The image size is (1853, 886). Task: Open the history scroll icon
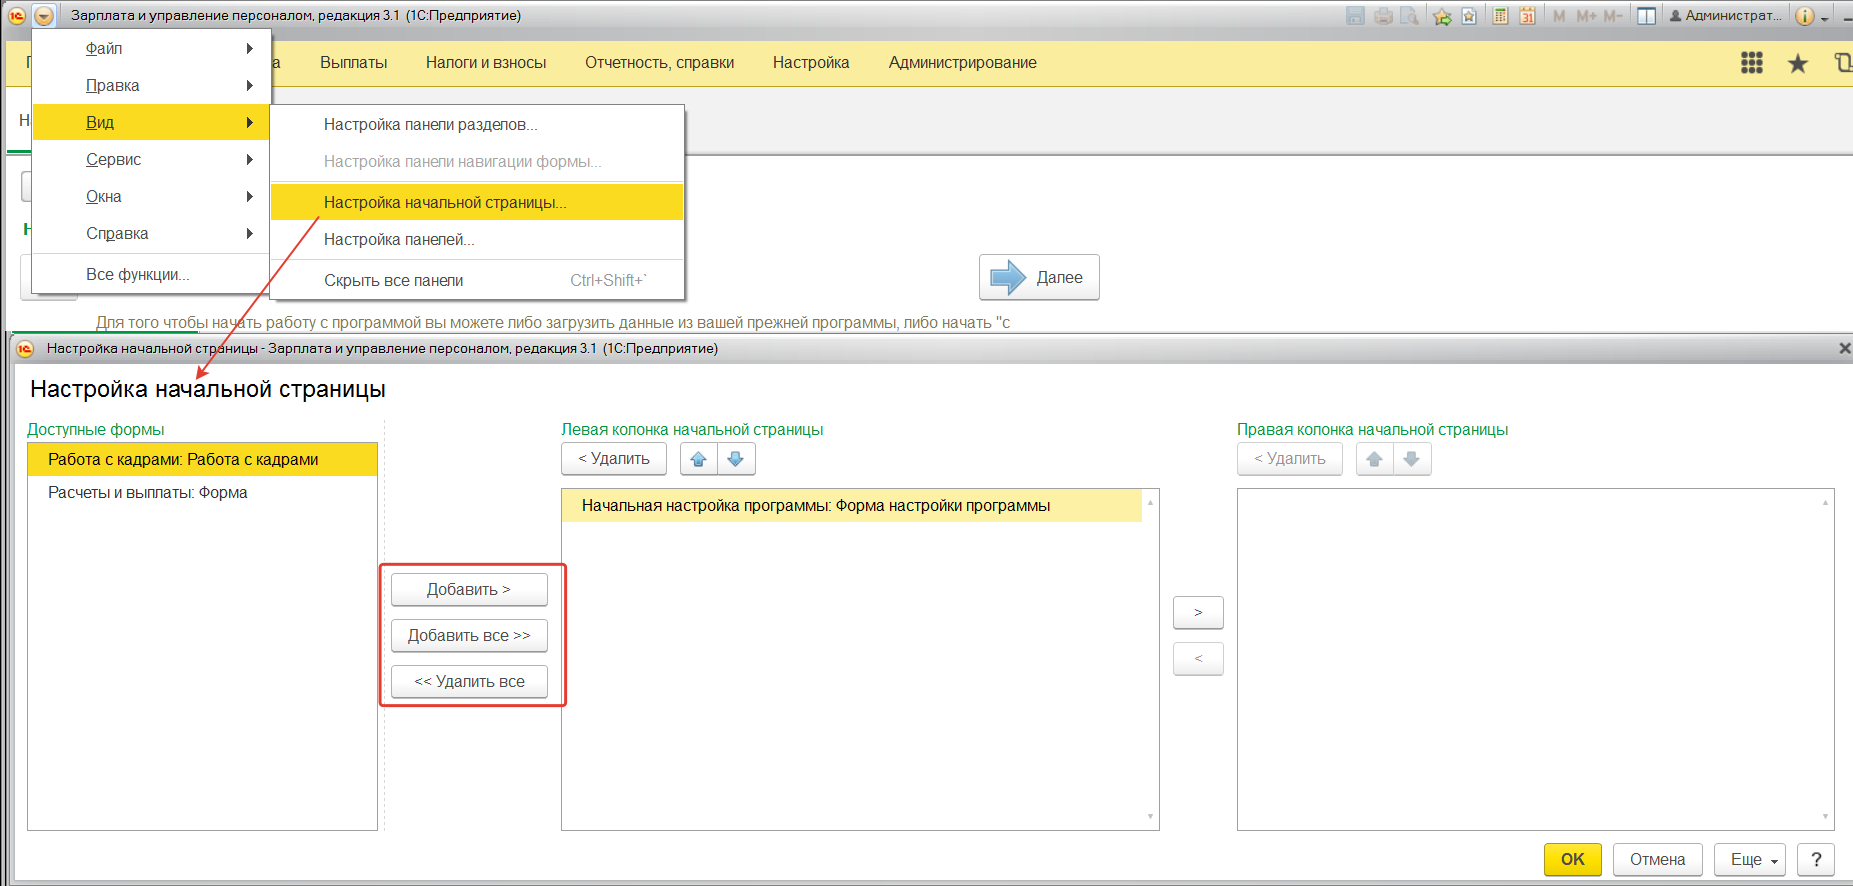point(1843,63)
